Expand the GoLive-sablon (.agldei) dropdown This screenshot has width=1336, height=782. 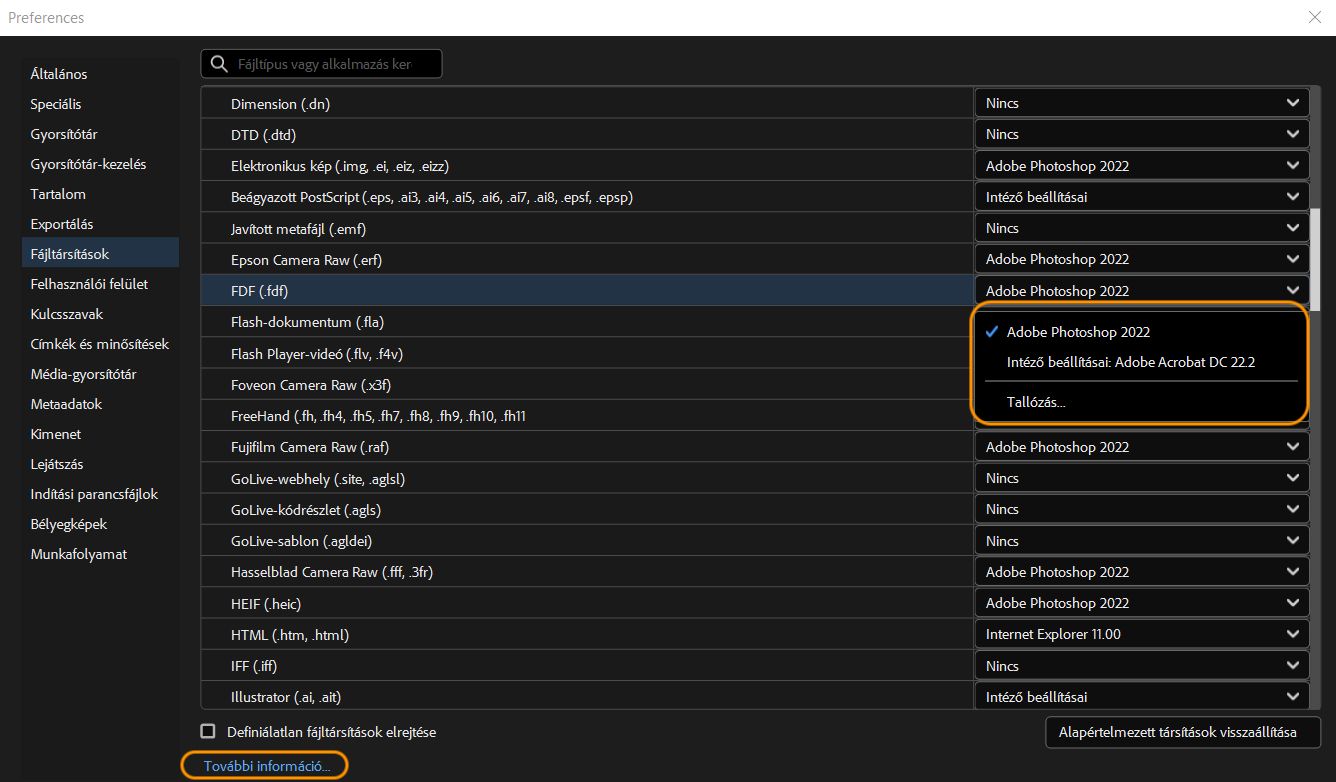[x=1142, y=541]
